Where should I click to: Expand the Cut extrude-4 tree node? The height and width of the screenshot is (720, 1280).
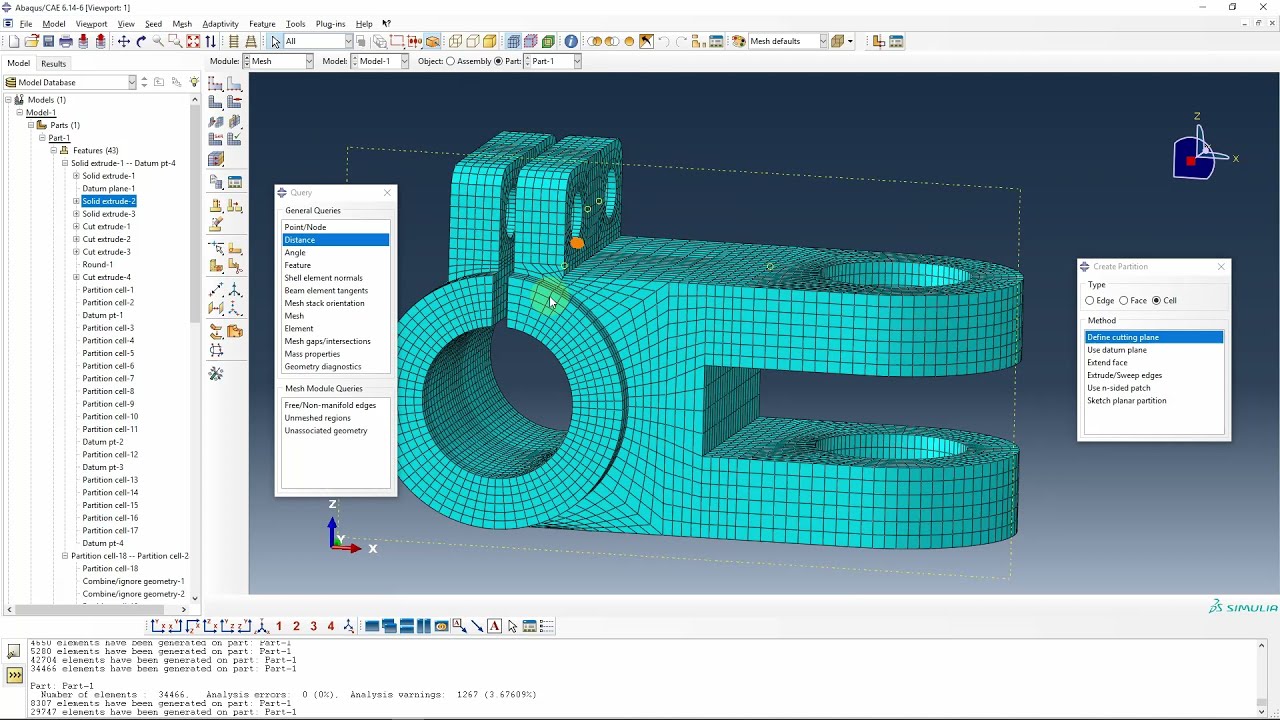[76, 277]
